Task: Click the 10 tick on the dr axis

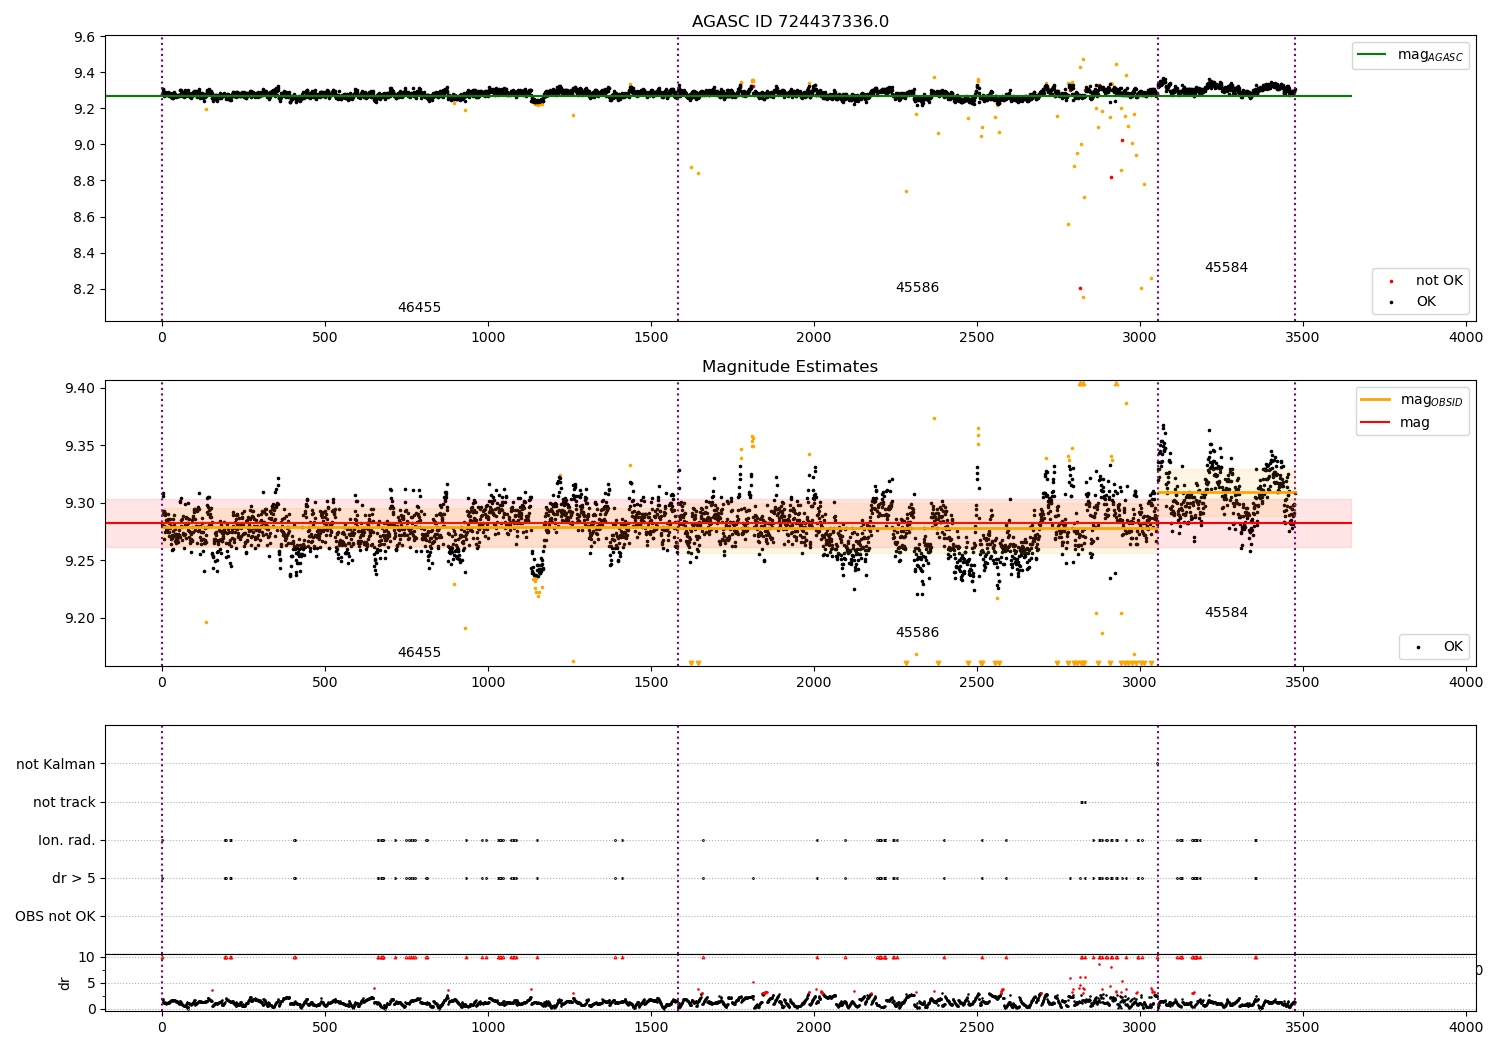Action: tap(87, 958)
